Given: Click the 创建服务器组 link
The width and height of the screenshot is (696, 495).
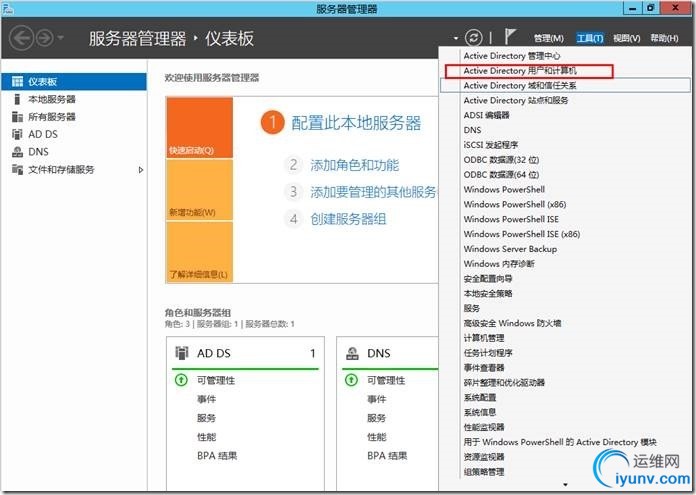Looking at the screenshot, I should pyautogui.click(x=348, y=219).
